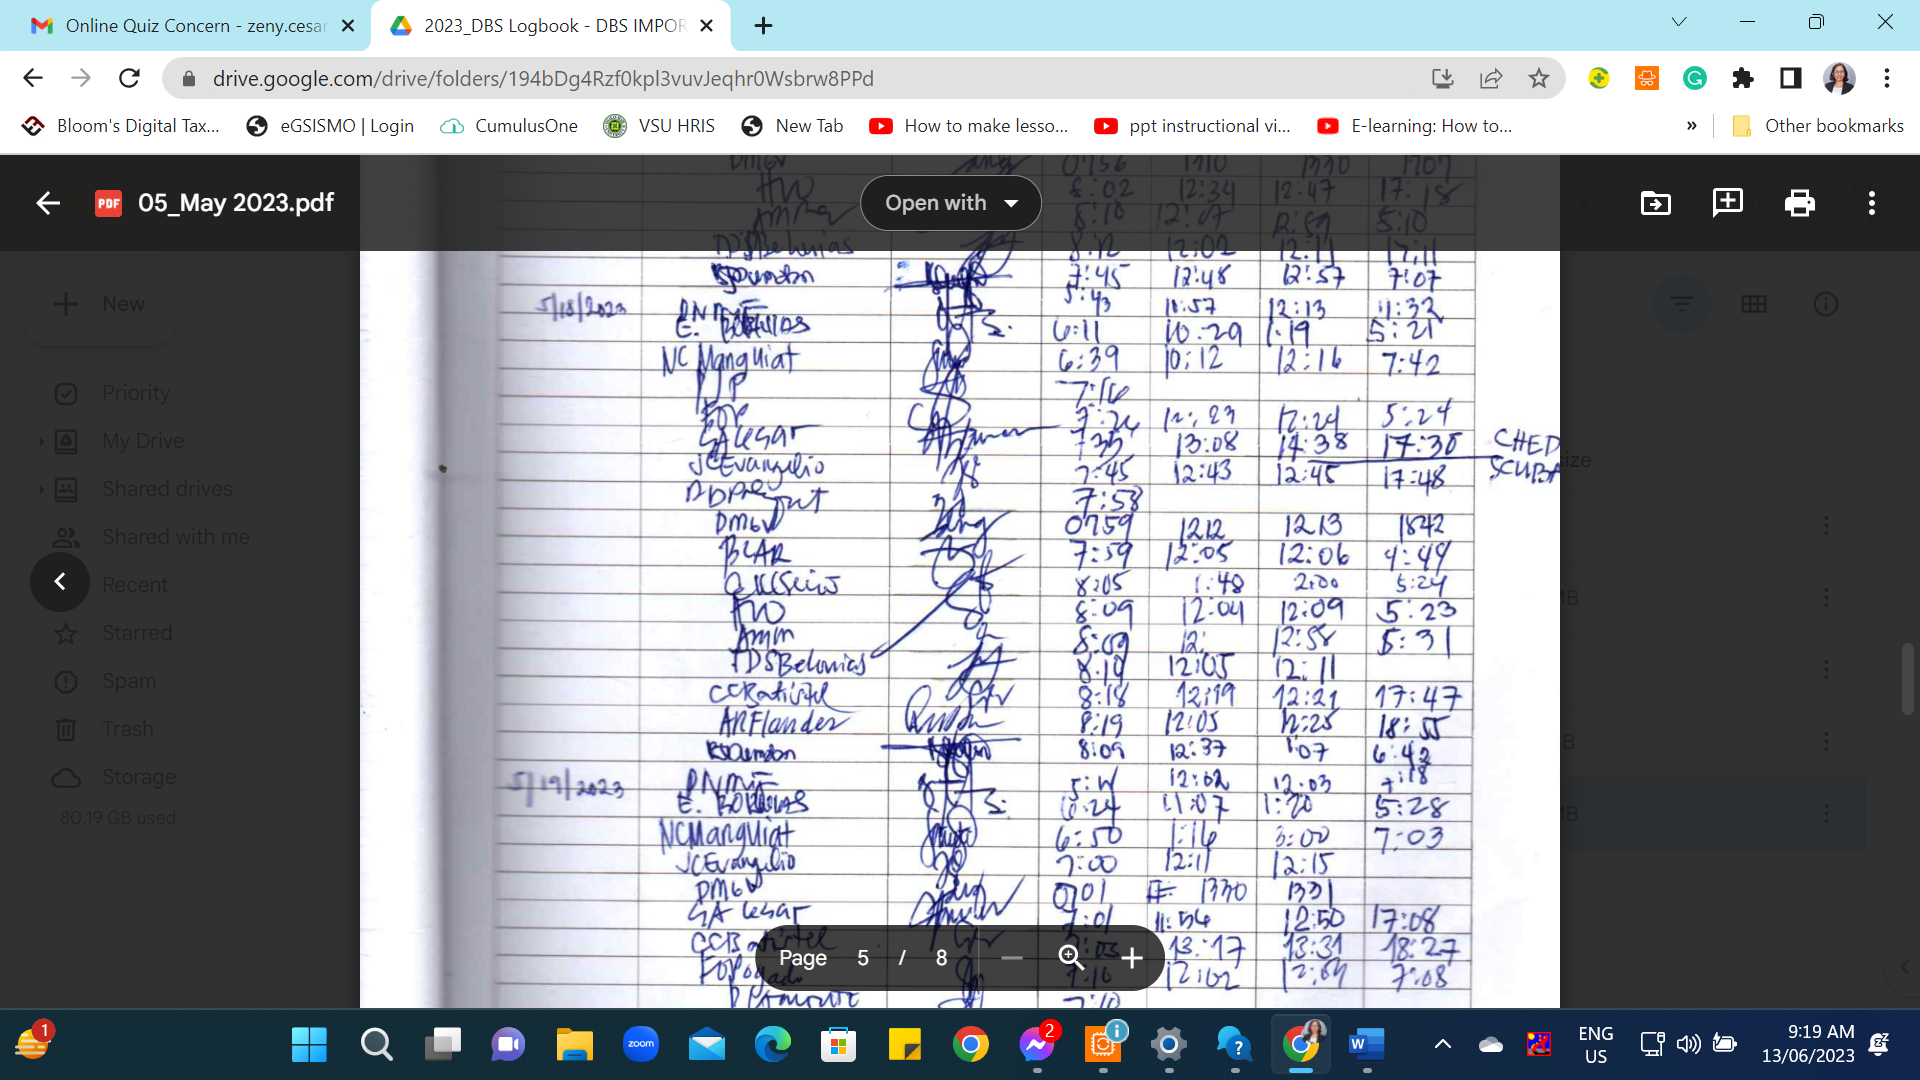Image resolution: width=1920 pixels, height=1080 pixels.
Task: Toggle the browser side panel icon
Action: pyautogui.click(x=1790, y=78)
